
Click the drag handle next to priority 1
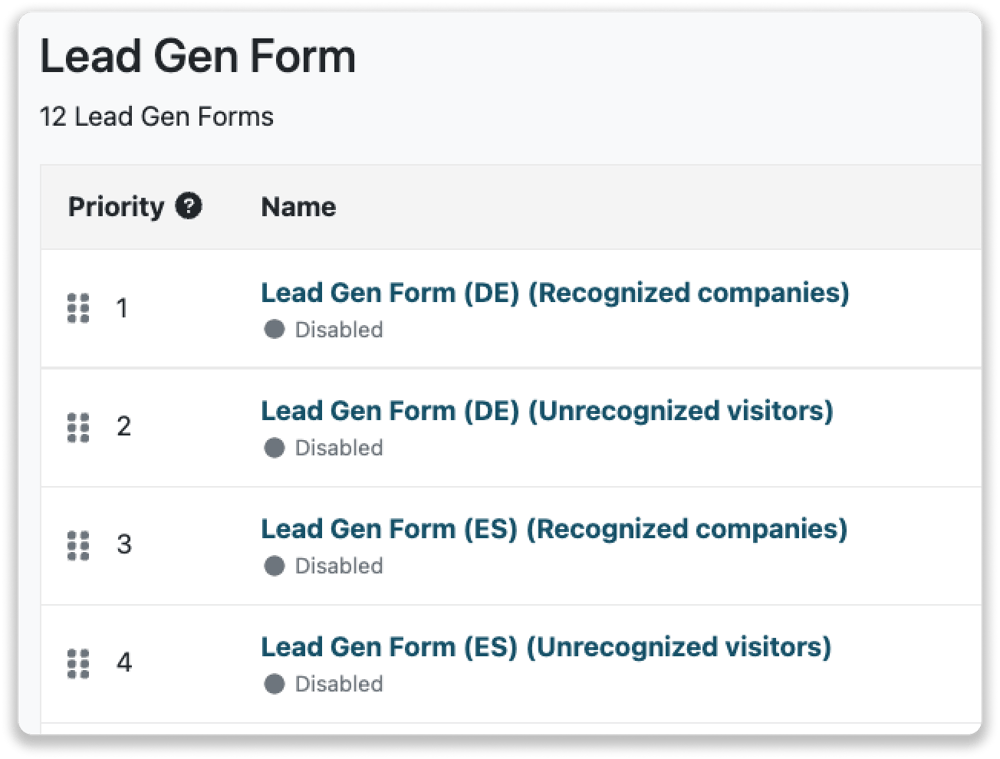pos(79,309)
